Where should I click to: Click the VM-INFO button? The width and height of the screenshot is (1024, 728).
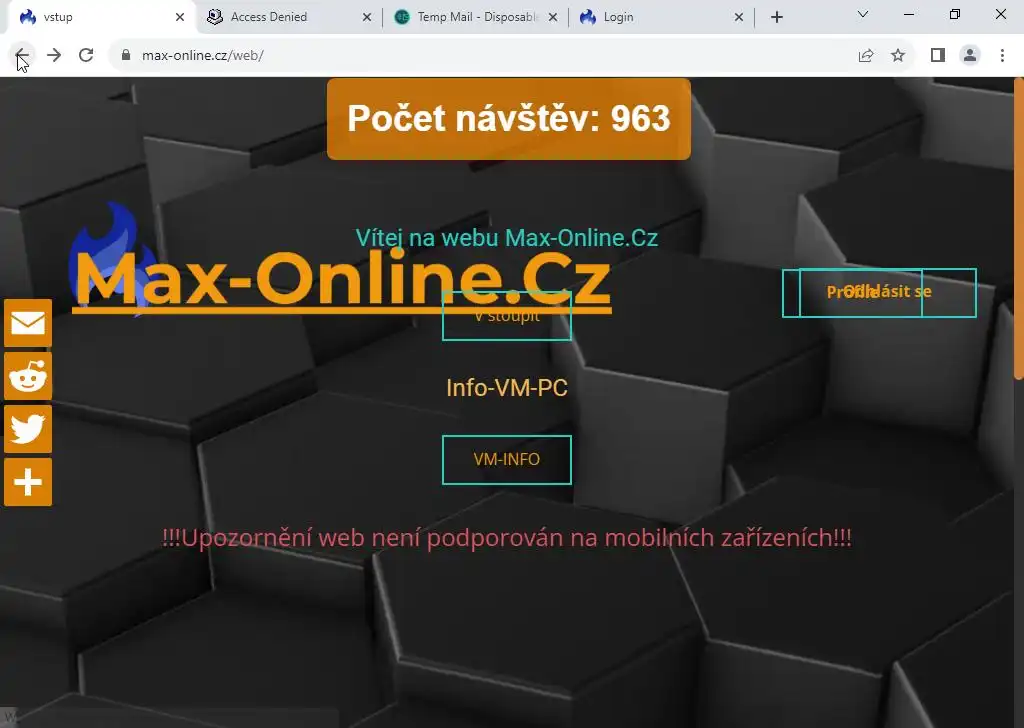tap(507, 460)
